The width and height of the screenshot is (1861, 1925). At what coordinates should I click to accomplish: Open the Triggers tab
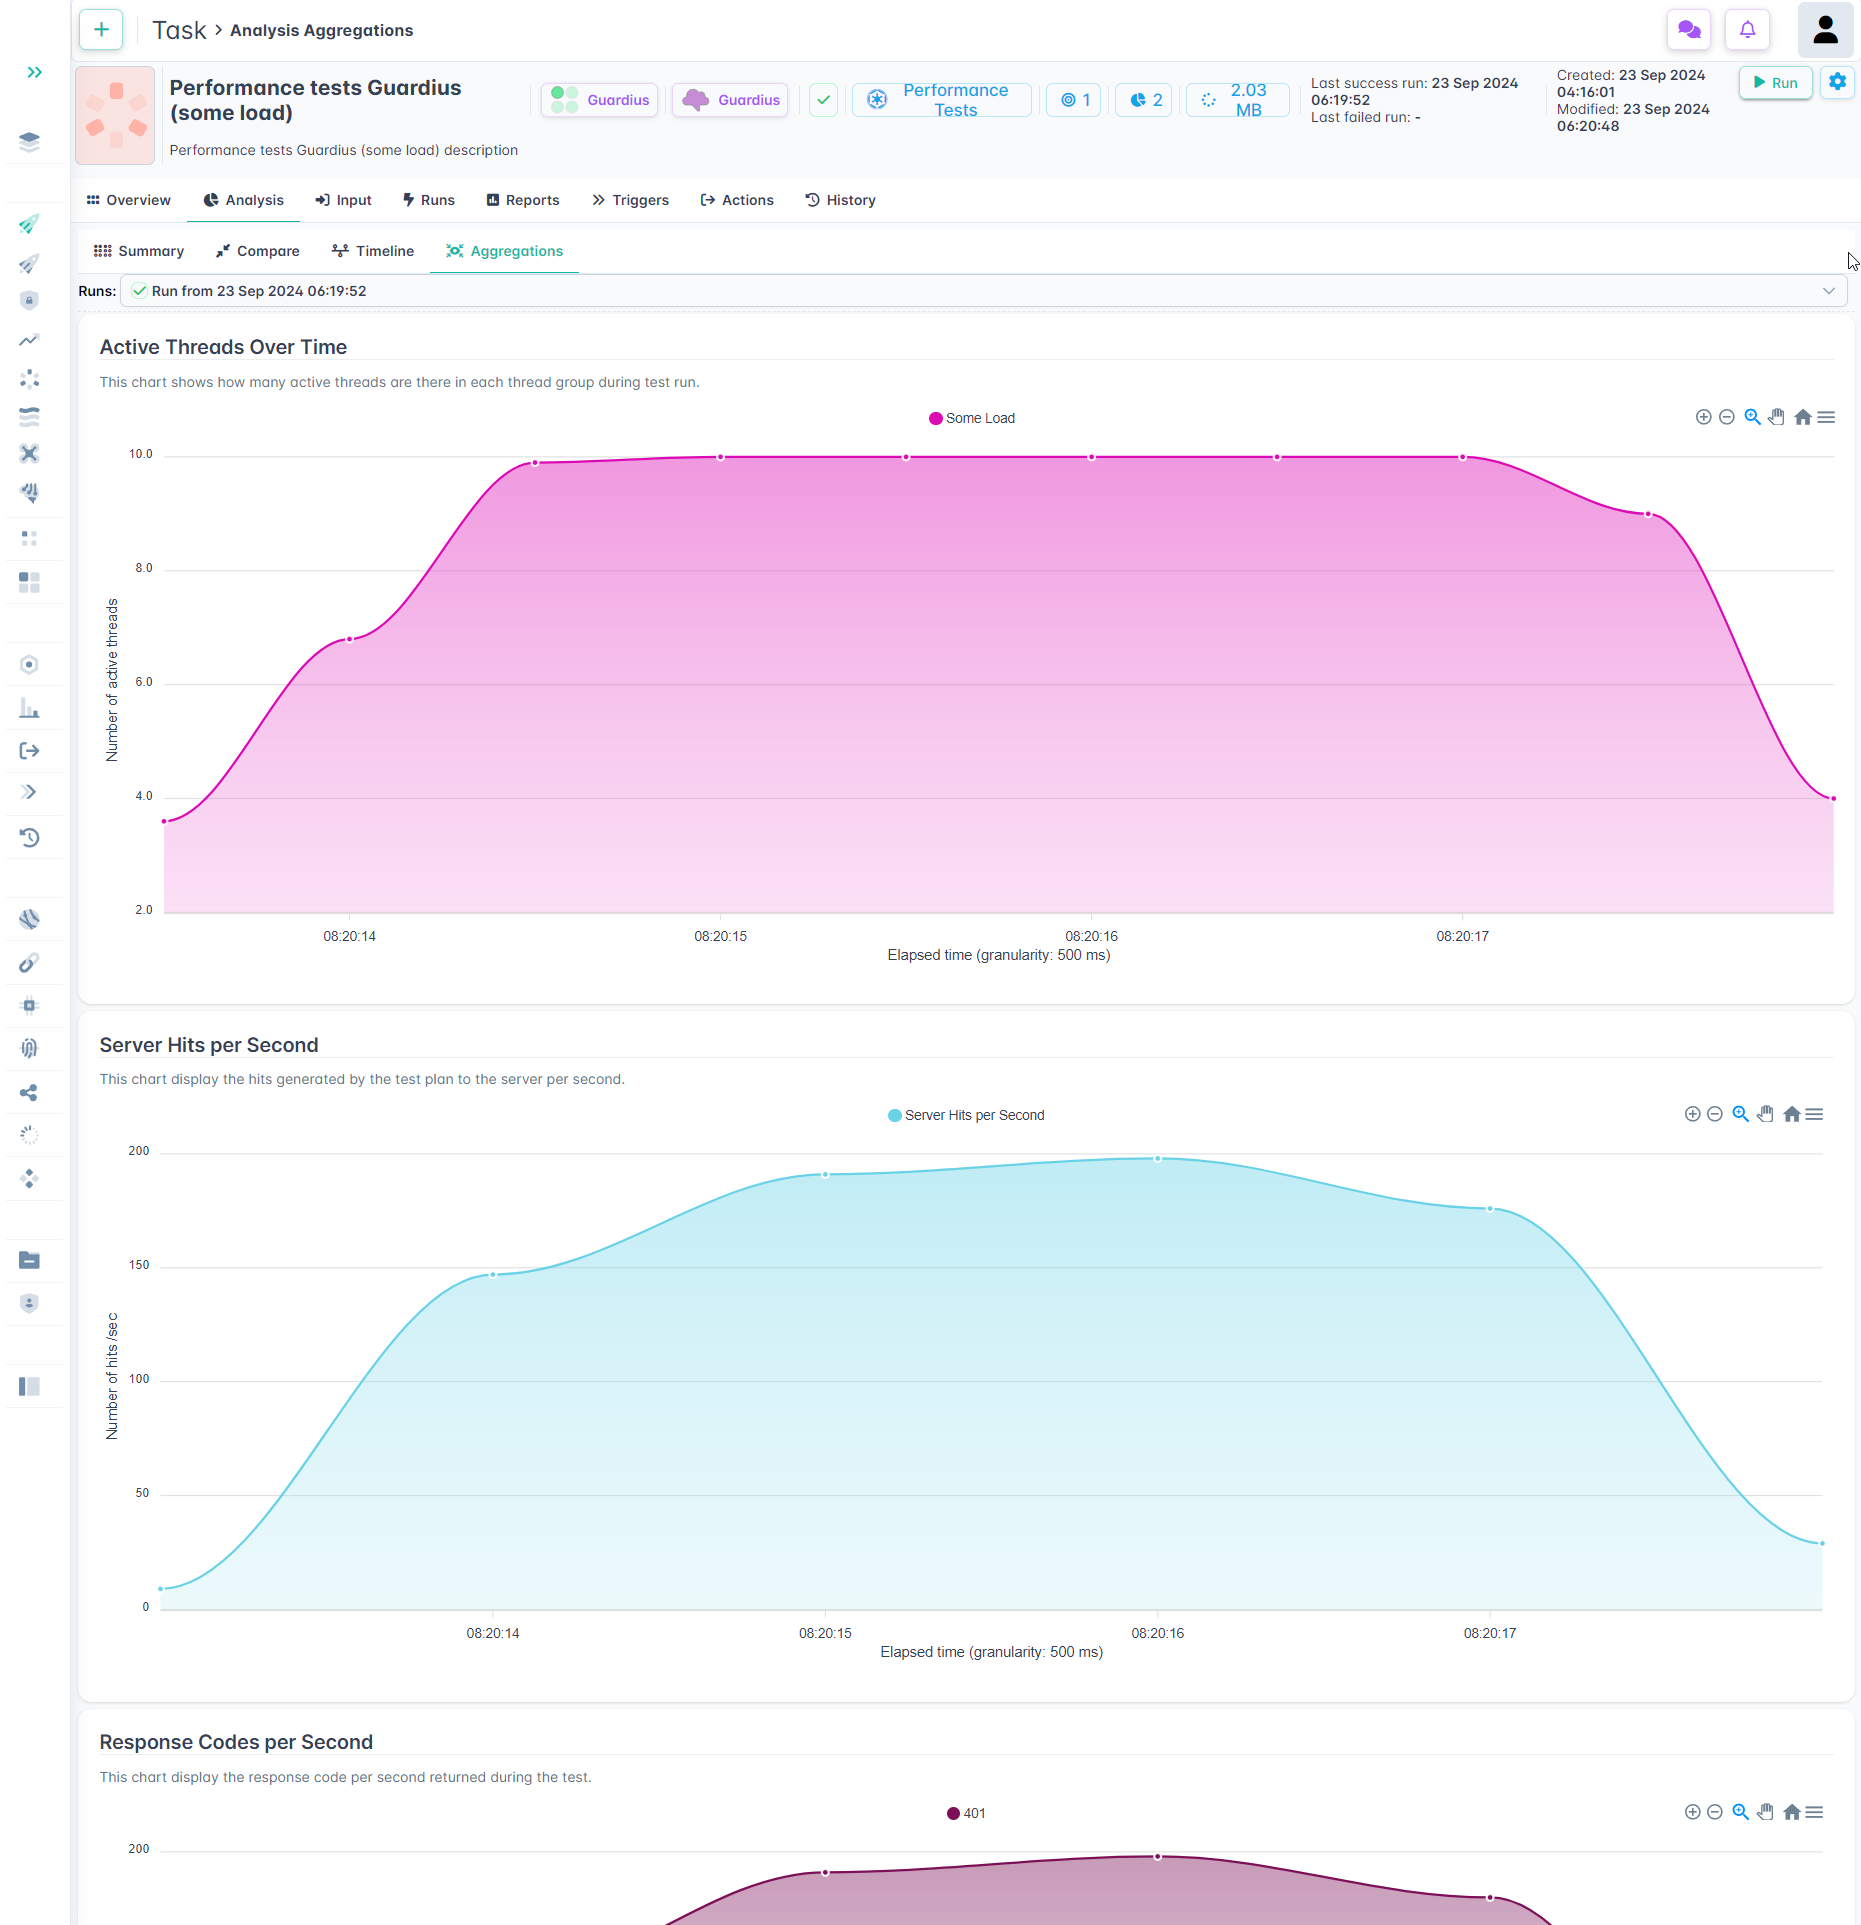point(630,200)
